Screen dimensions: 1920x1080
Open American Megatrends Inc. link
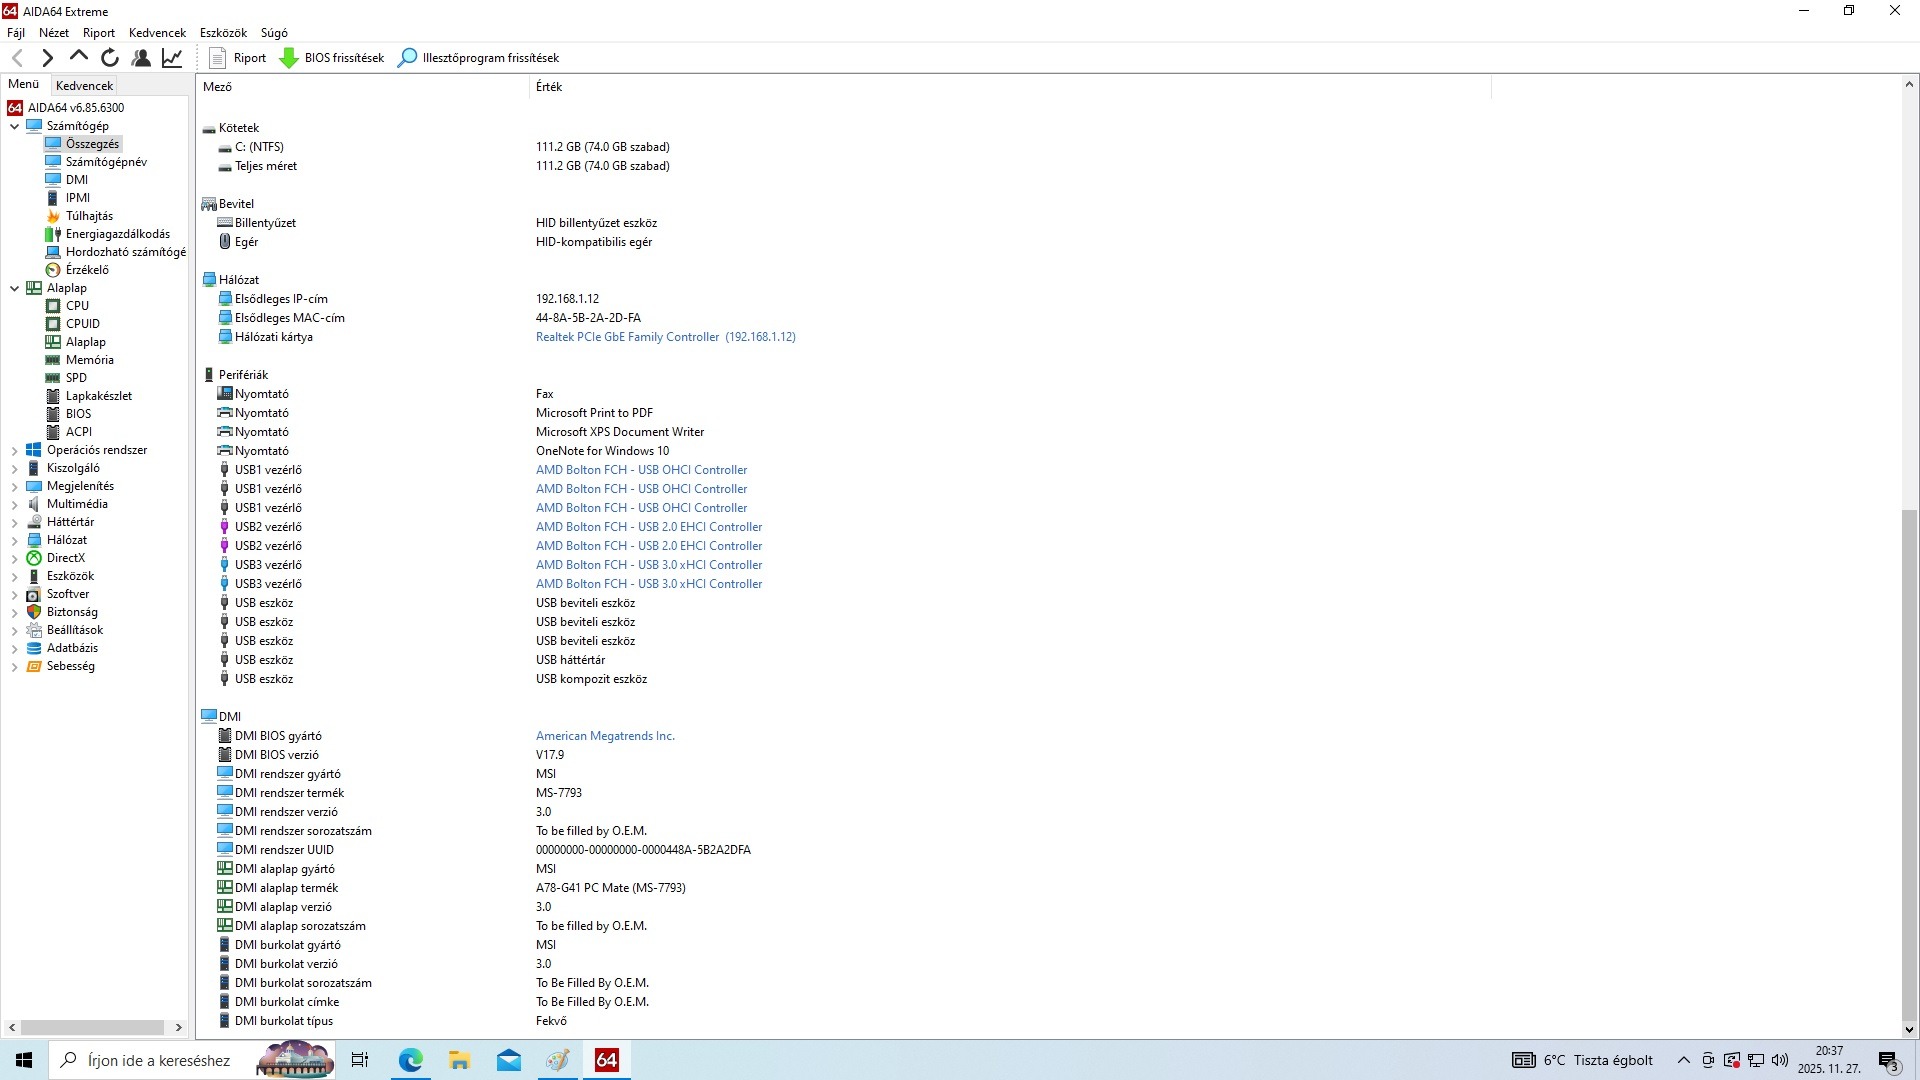click(605, 736)
